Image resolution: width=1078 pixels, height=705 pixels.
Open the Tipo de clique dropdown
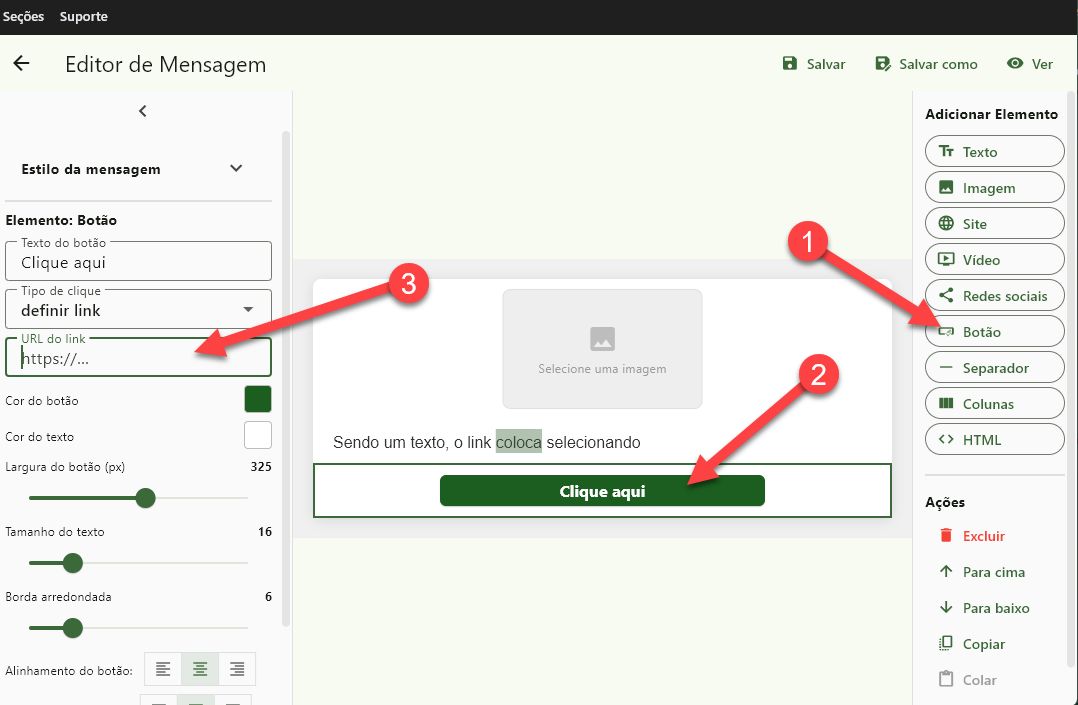(138, 310)
